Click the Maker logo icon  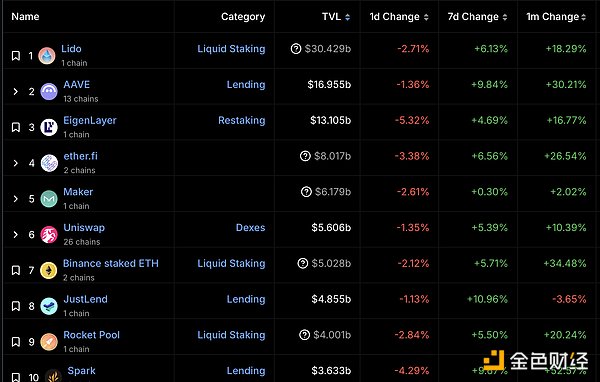click(49, 199)
